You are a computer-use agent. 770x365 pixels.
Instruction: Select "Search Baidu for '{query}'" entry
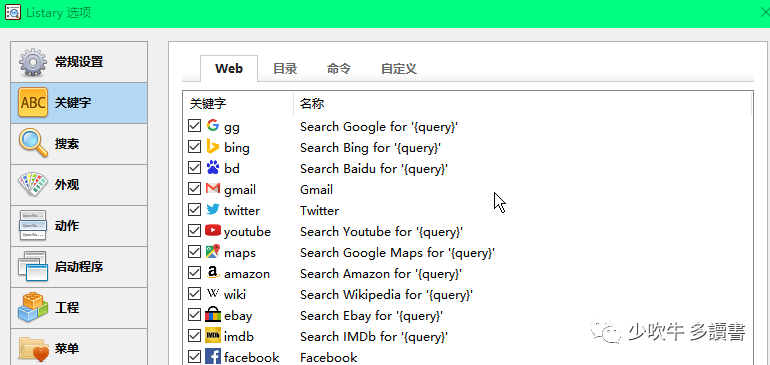tap(374, 168)
